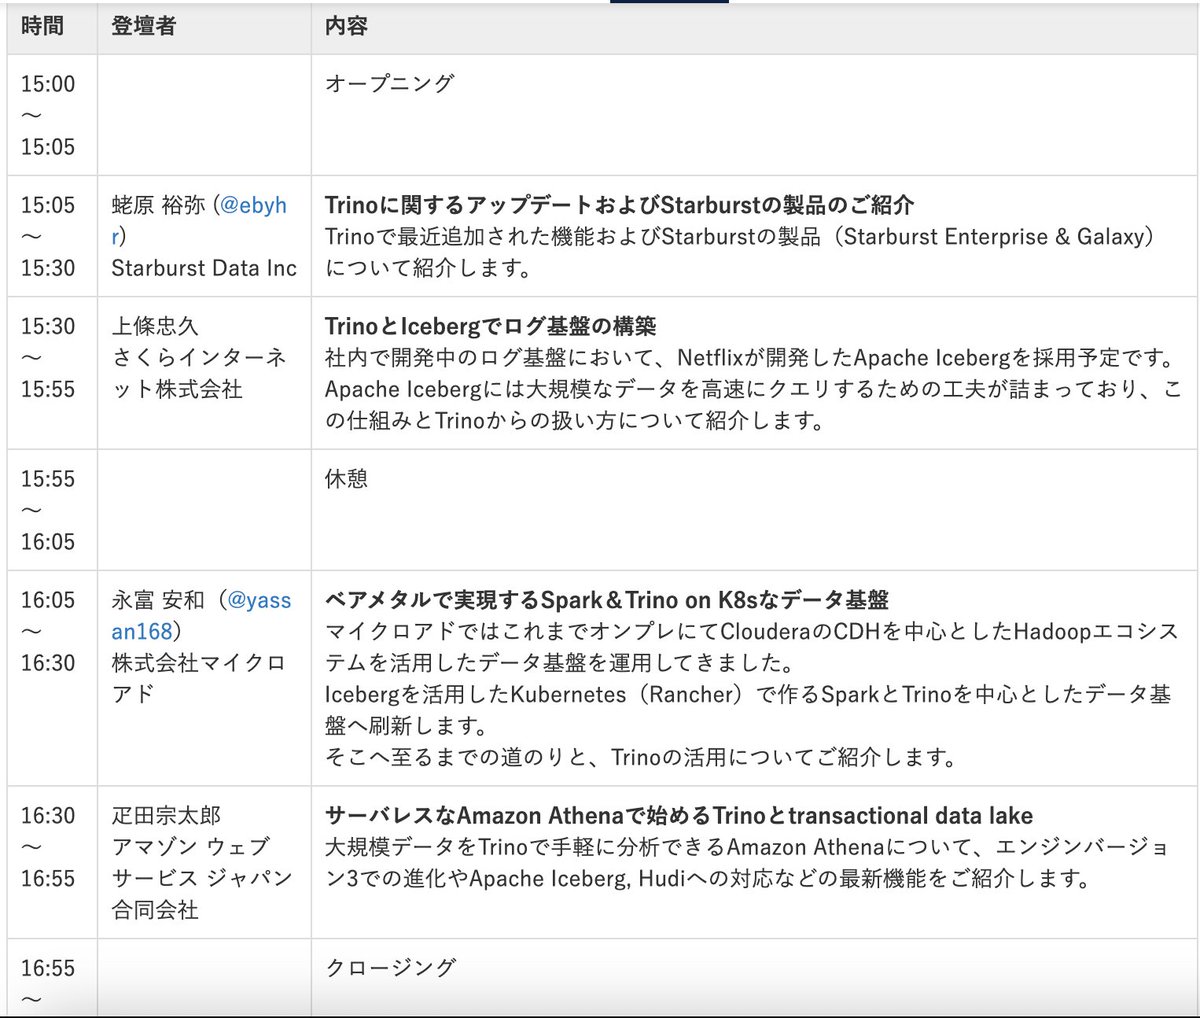Image resolution: width=1200 pixels, height=1018 pixels.
Task: Select the 16:05～16:30 time cell
Action: coord(52,678)
